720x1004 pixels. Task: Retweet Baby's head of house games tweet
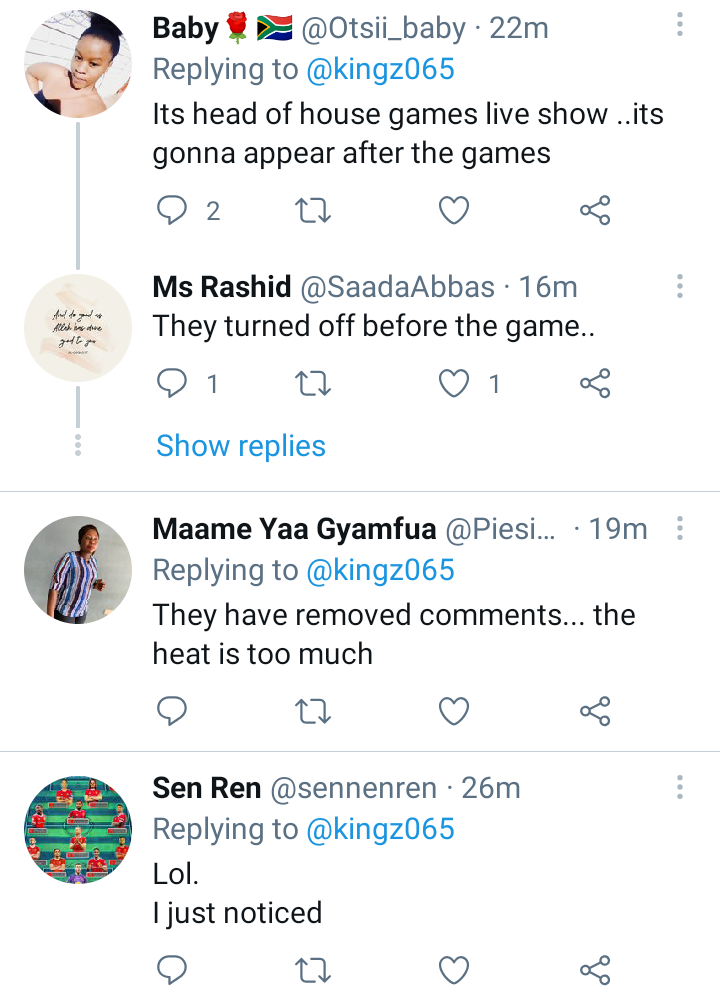(314, 210)
